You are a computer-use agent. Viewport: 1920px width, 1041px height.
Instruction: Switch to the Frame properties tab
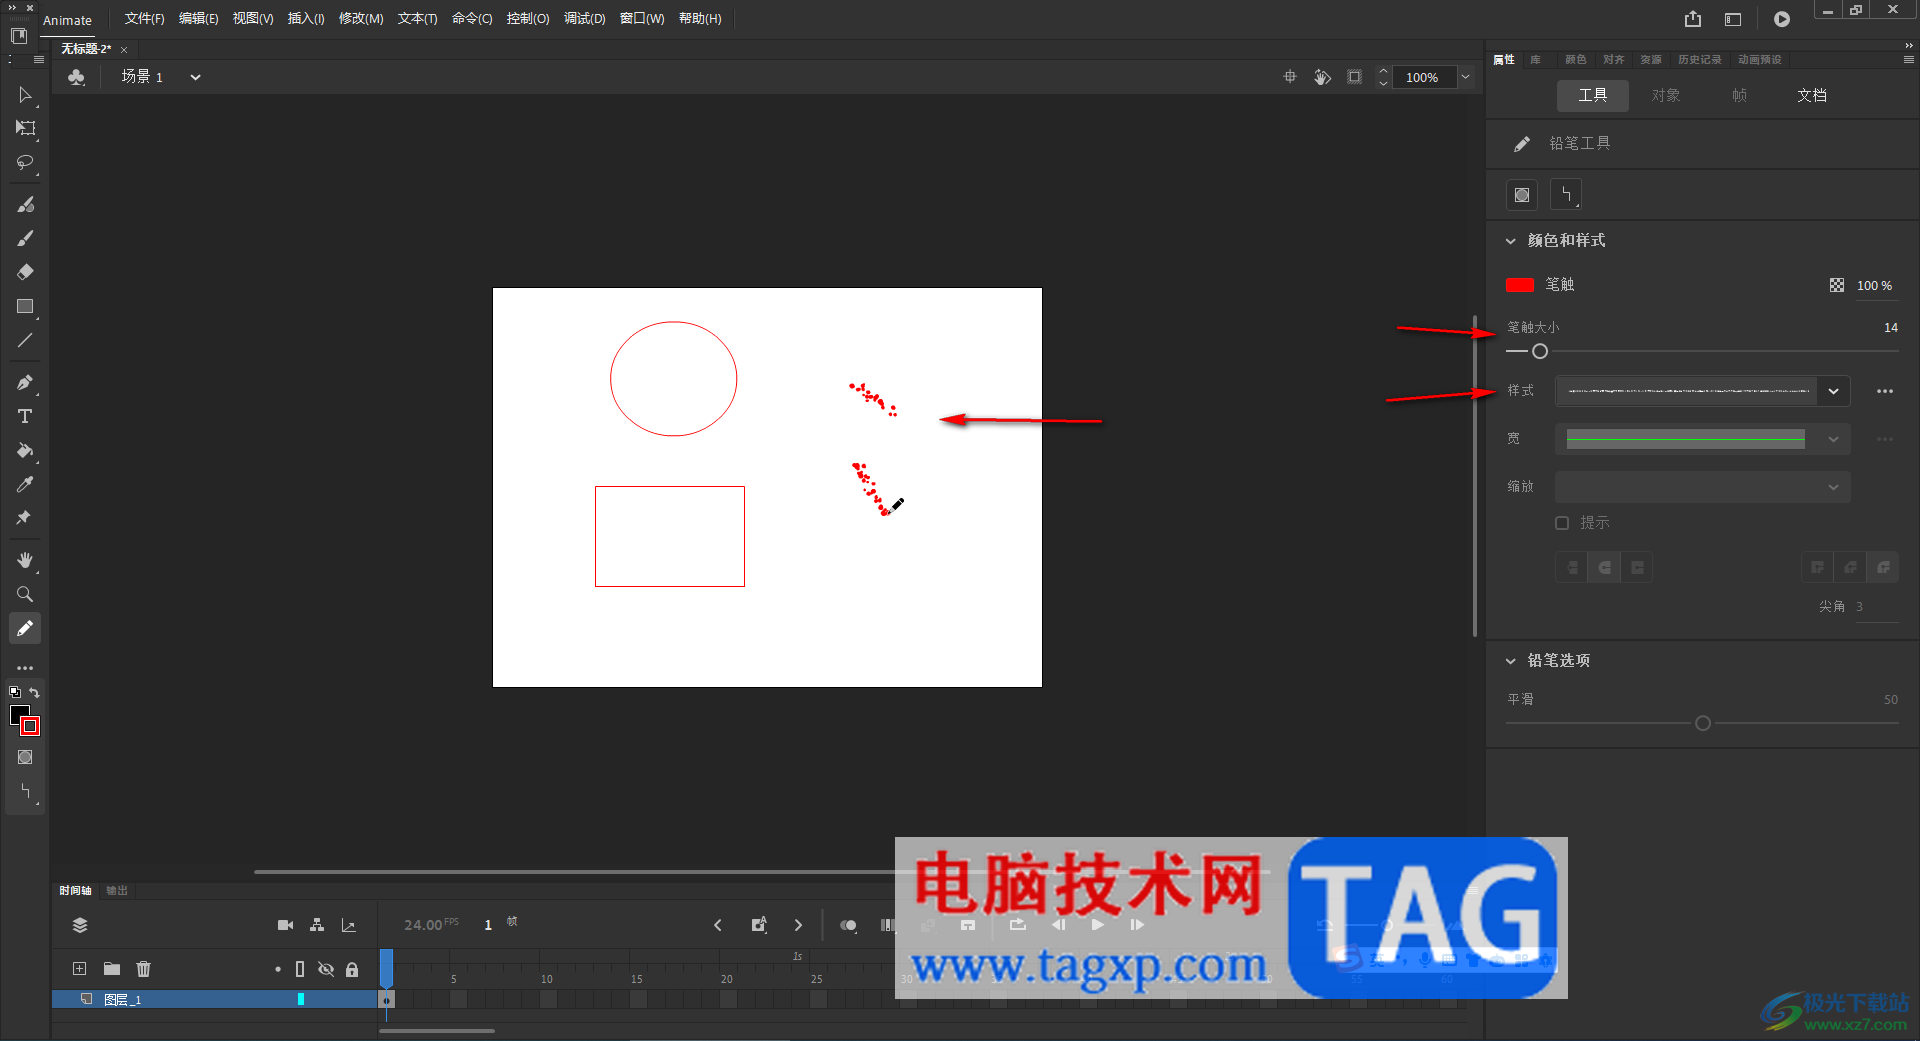pos(1739,95)
